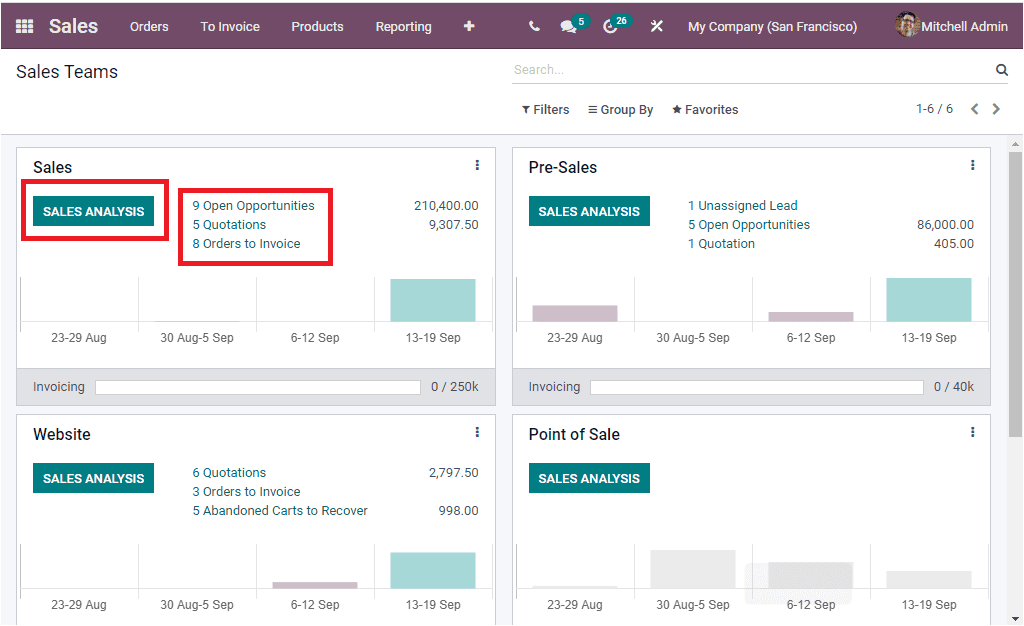Open the three-dot menu on the Pre-Sales card
The image size is (1024, 626).
(x=973, y=165)
